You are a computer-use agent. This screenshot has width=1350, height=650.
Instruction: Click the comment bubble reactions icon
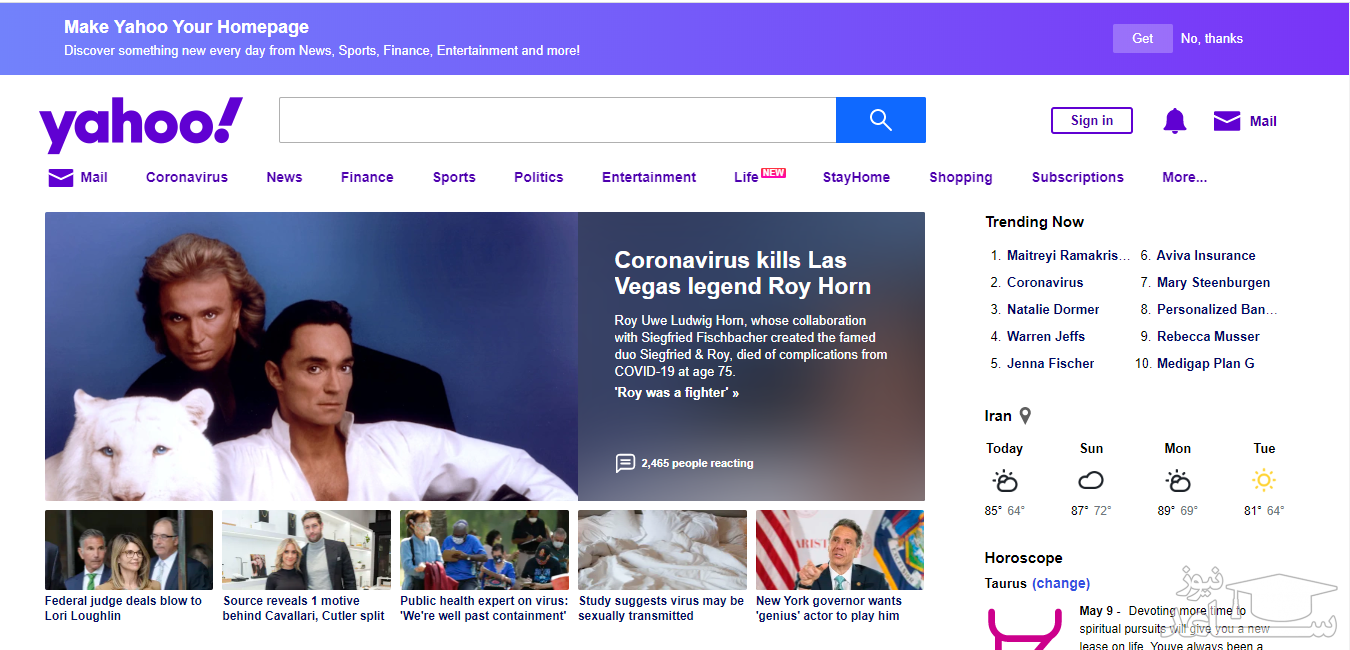pos(625,463)
